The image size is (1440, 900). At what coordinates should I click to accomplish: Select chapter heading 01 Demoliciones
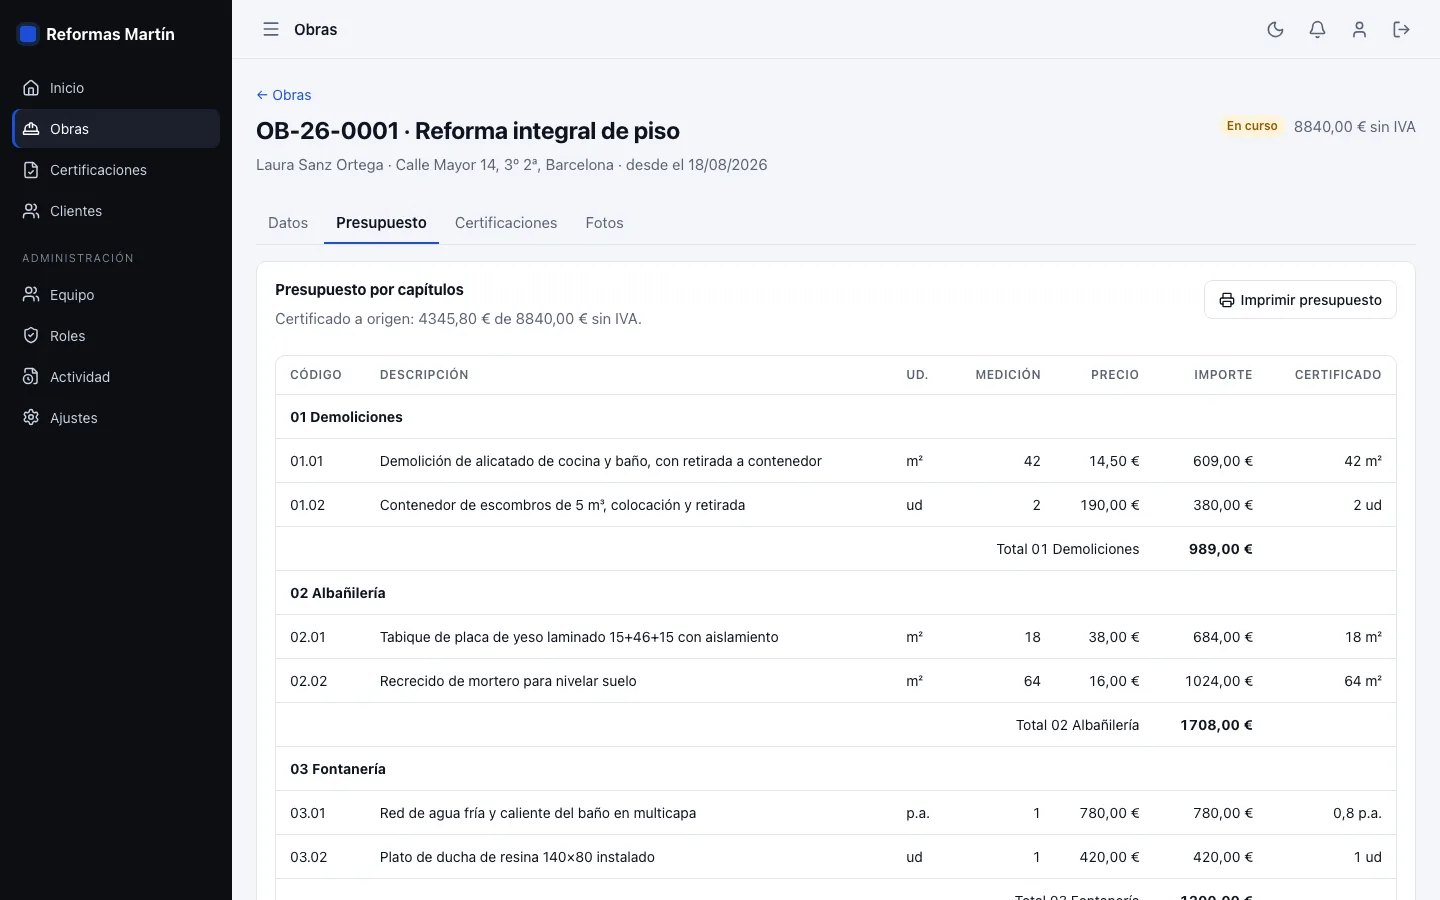pyautogui.click(x=346, y=417)
